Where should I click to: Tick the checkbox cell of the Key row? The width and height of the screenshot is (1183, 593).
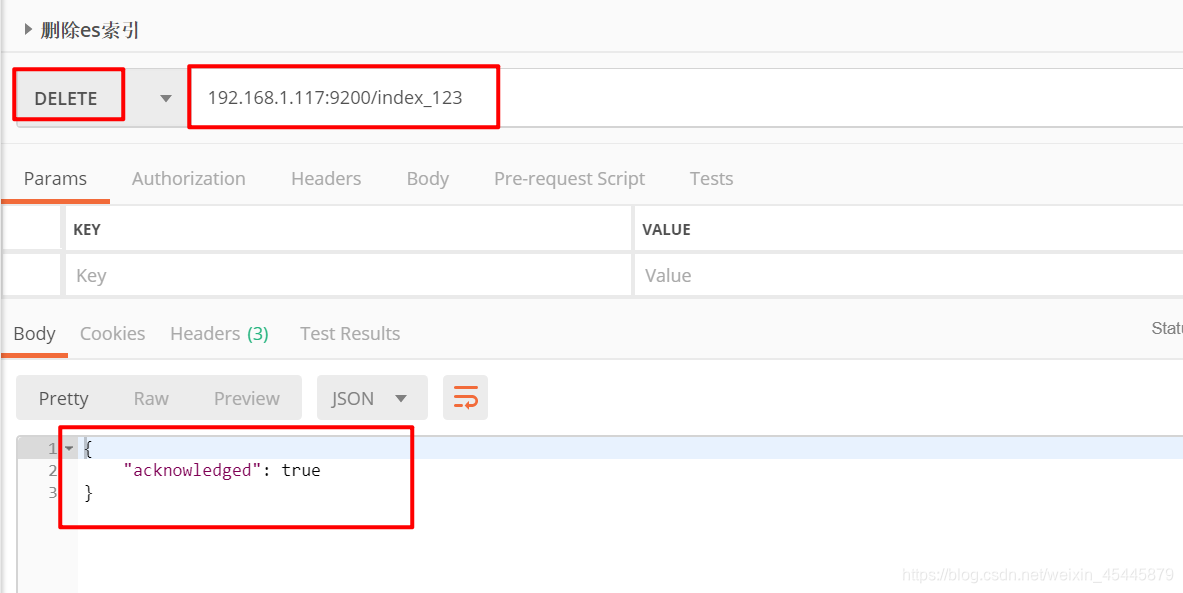point(31,275)
